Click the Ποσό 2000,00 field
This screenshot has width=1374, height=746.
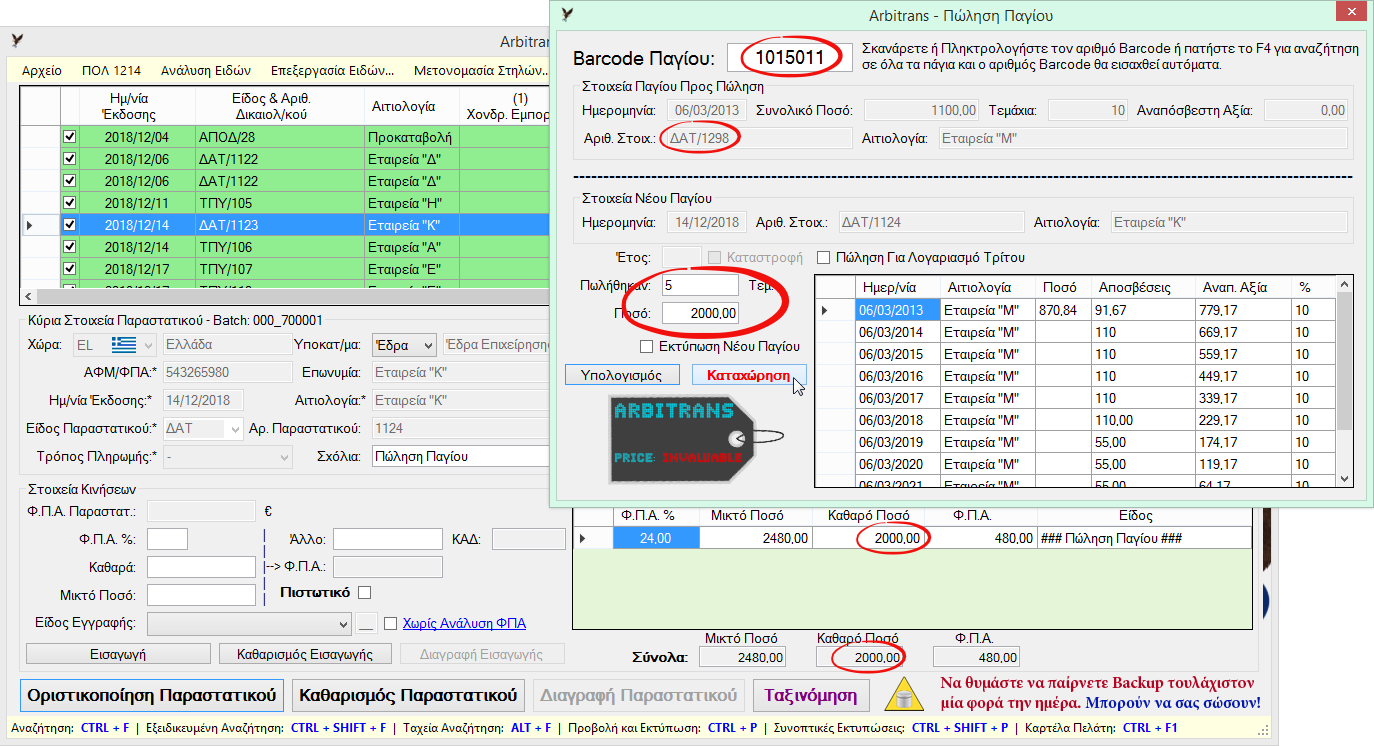tap(699, 313)
